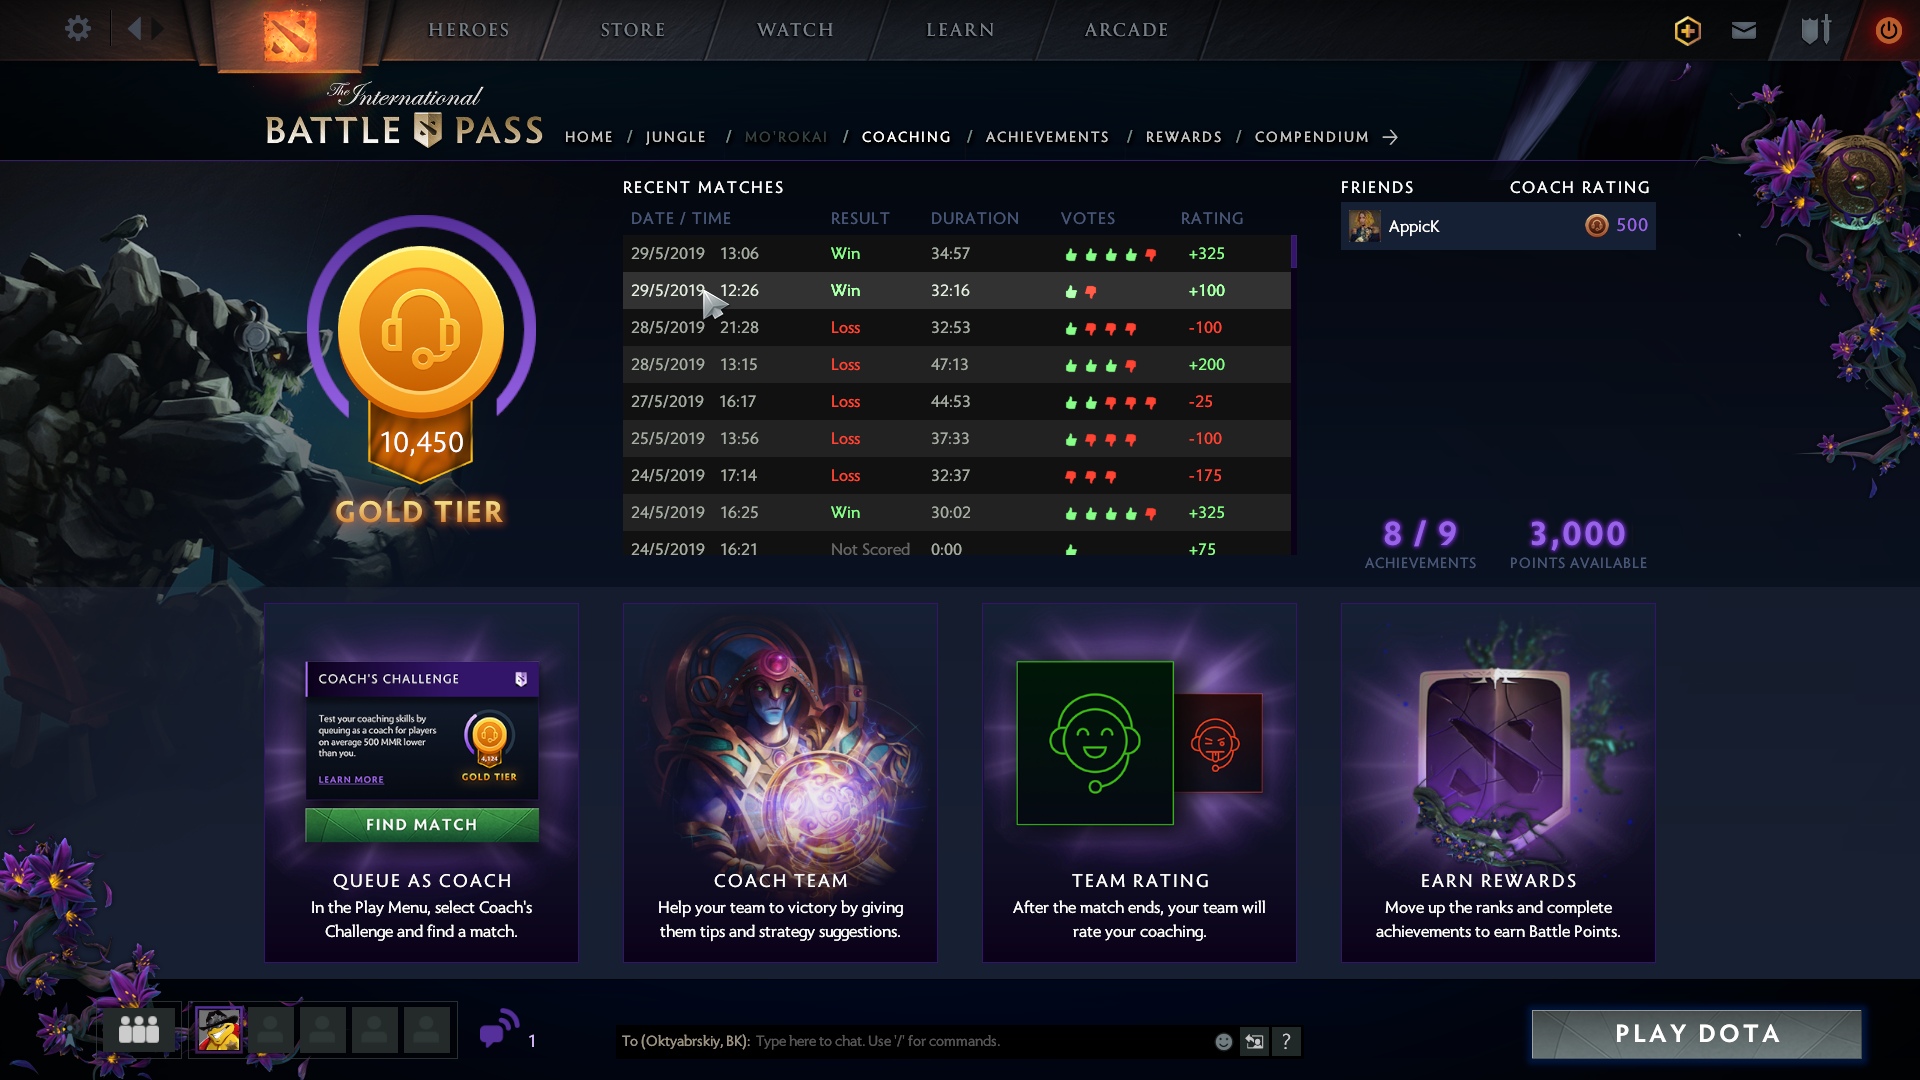Click the Dota 2 logo home icon
This screenshot has width=1920, height=1080.
pos(290,35)
